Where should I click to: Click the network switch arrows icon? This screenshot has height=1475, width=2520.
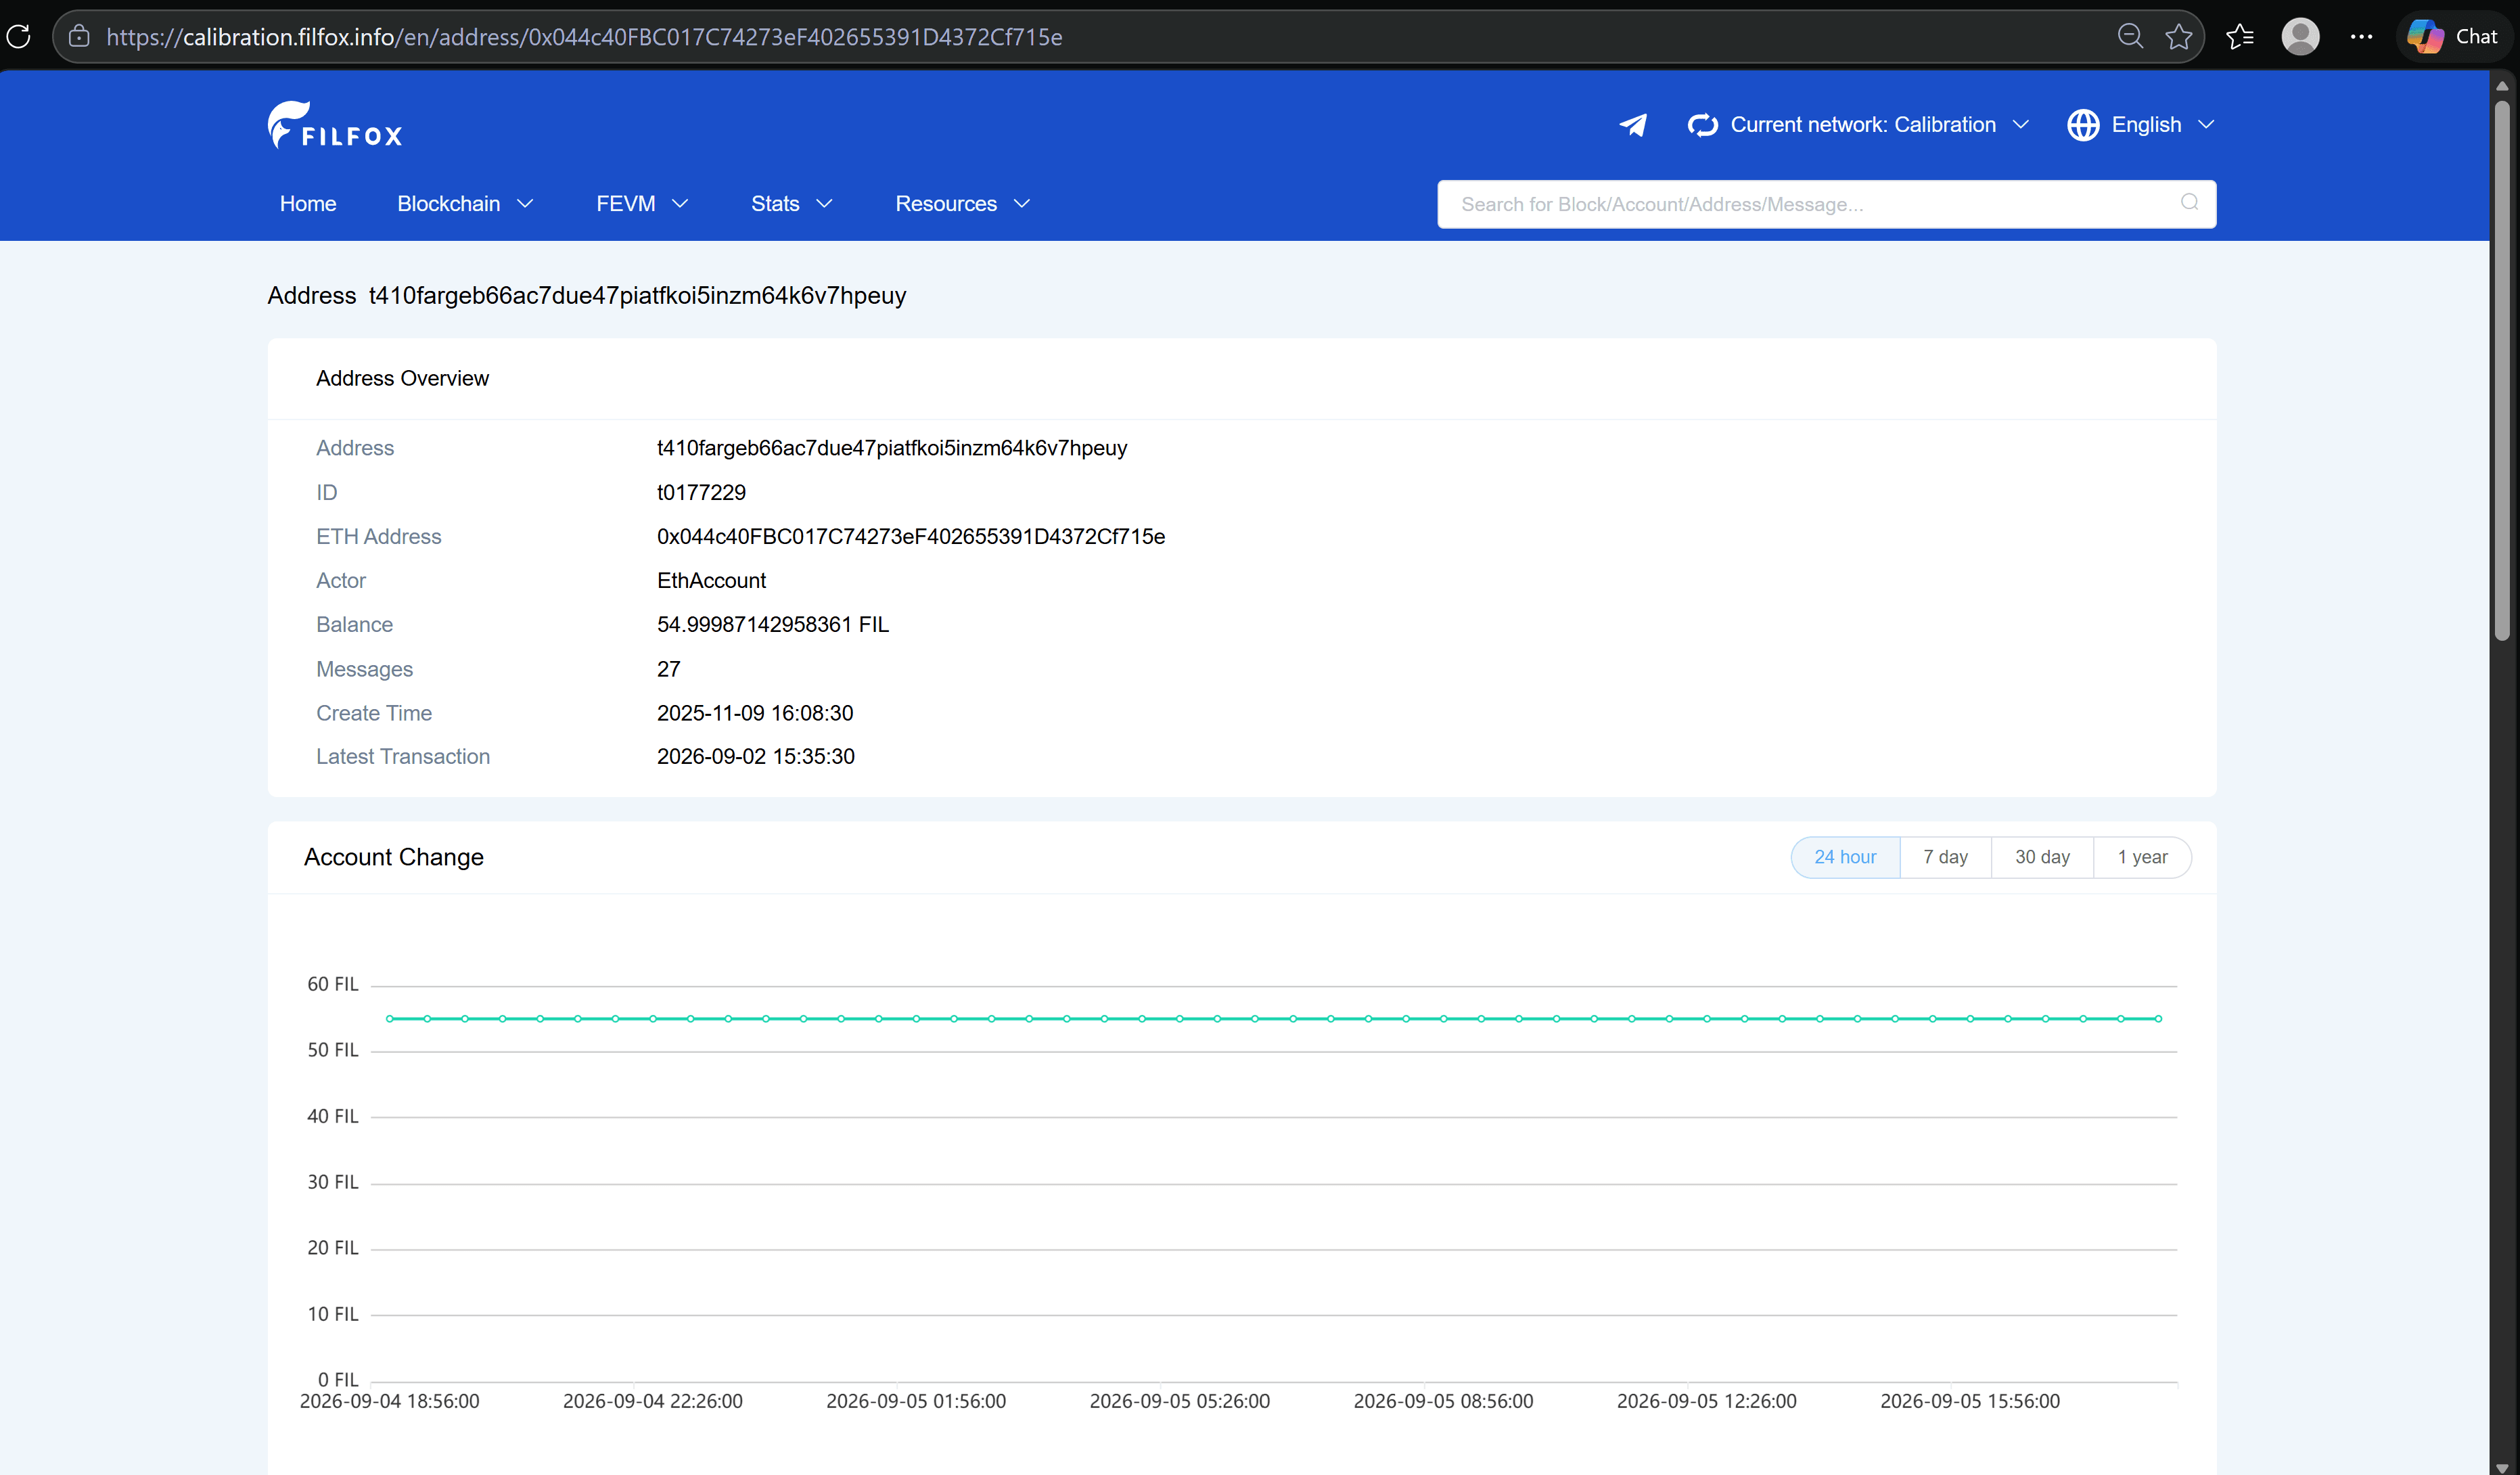1702,125
